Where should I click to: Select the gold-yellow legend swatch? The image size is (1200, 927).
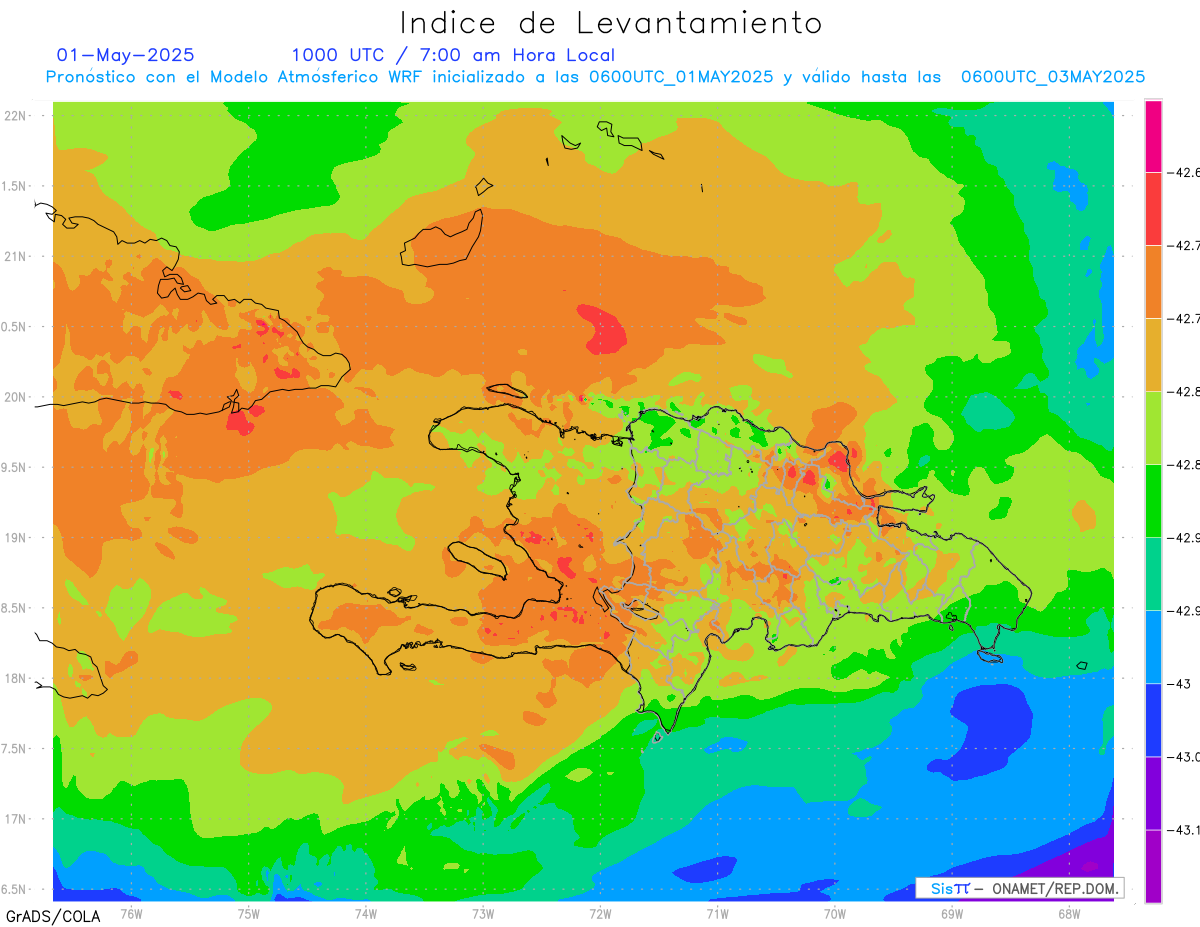[x=1153, y=355]
